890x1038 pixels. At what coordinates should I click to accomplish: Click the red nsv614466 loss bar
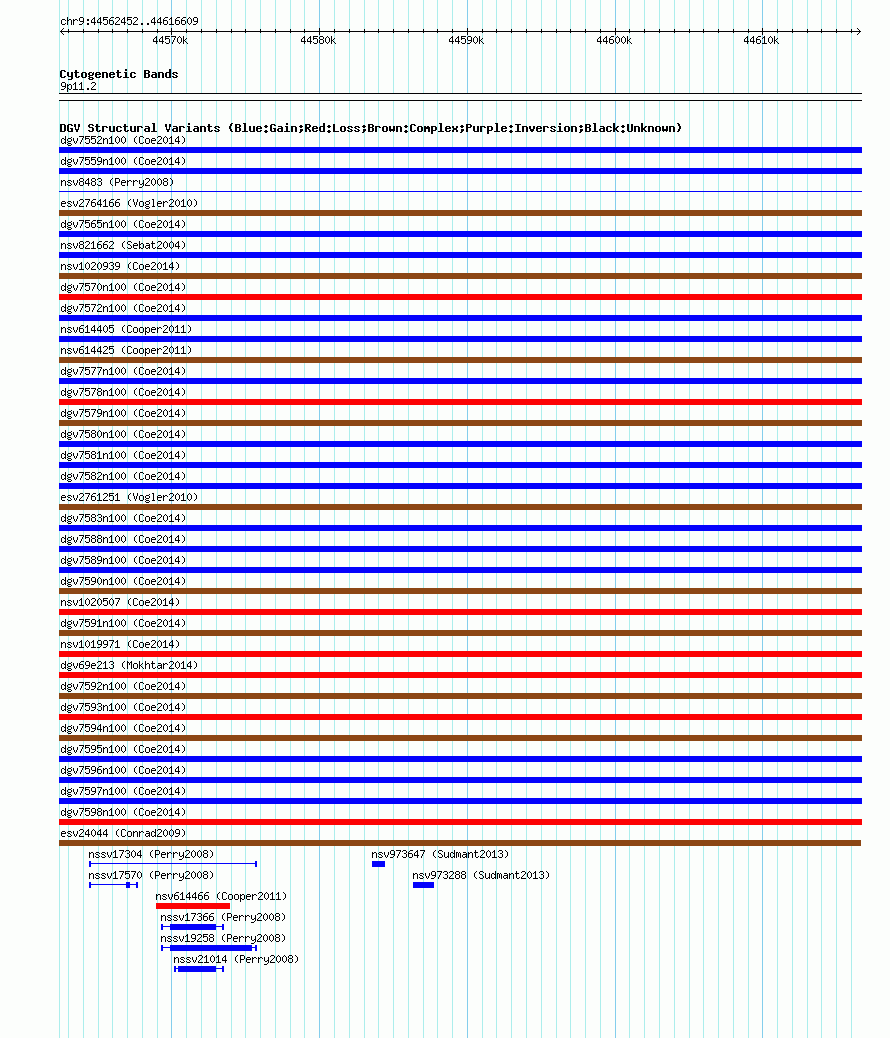coord(193,906)
